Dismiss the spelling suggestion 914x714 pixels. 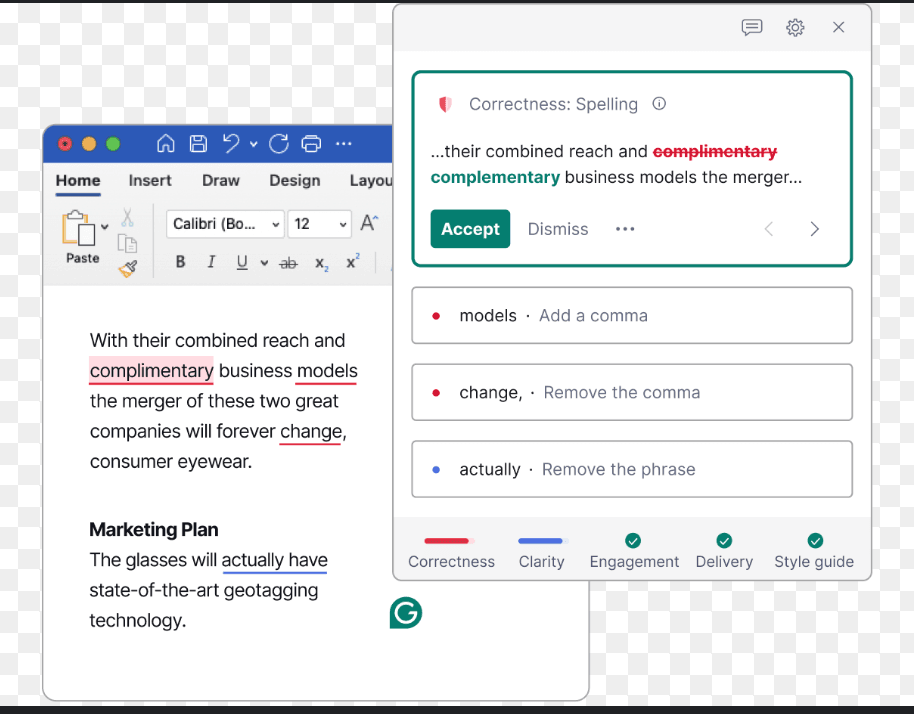(558, 229)
